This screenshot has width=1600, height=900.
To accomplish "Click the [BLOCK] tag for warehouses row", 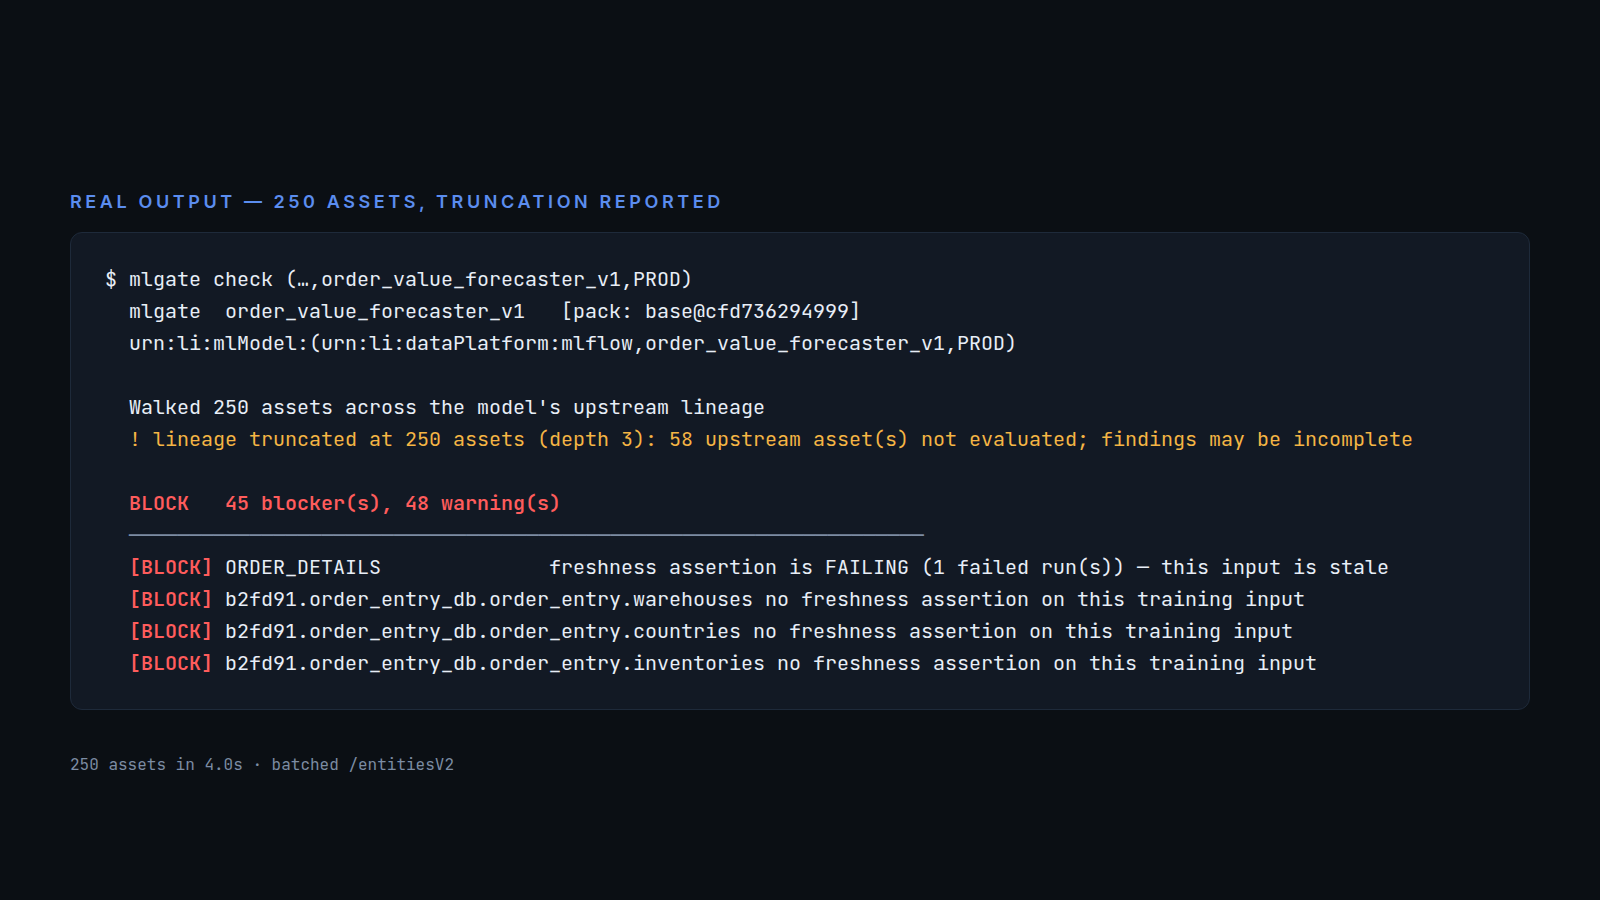I will 171,599.
